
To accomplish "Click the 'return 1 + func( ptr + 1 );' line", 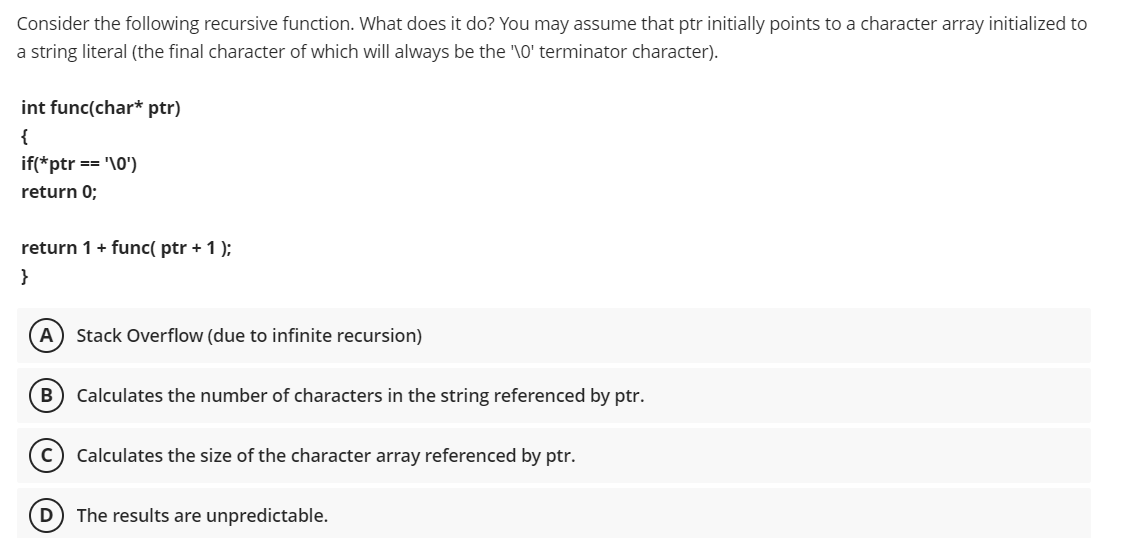I will pos(126,248).
